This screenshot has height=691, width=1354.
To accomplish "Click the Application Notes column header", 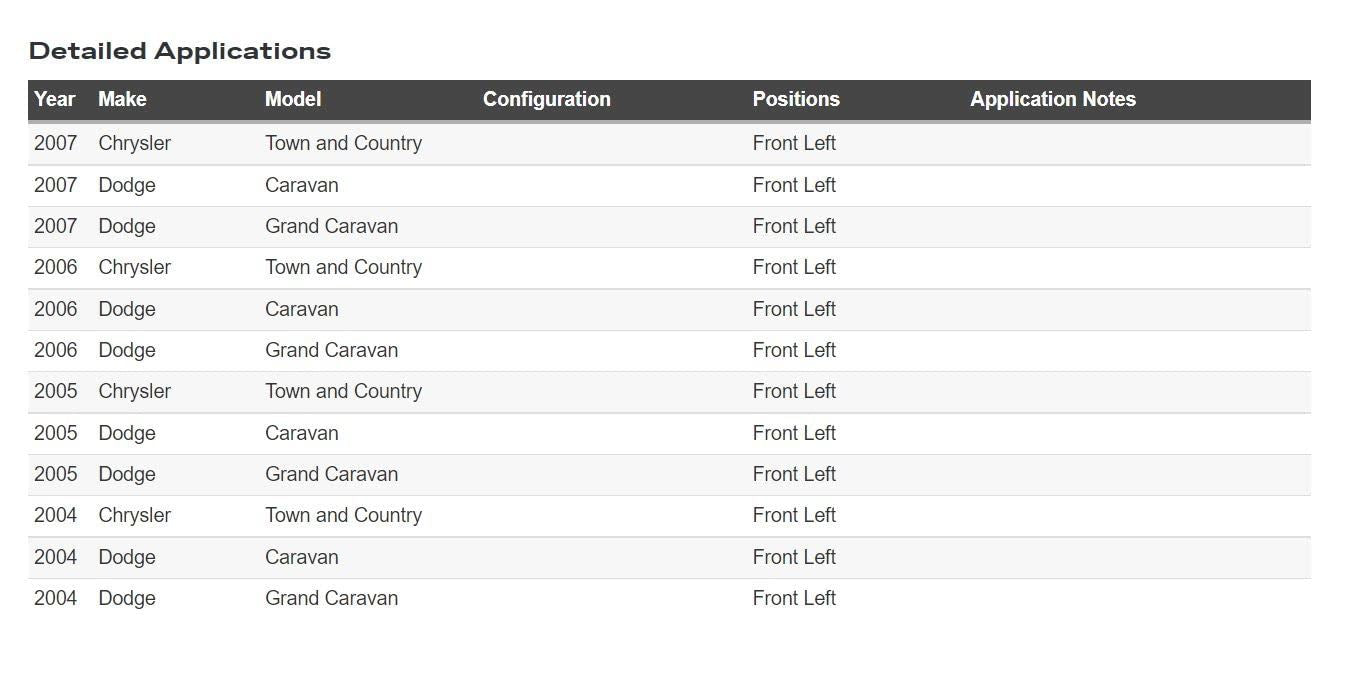I will pyautogui.click(x=1053, y=99).
